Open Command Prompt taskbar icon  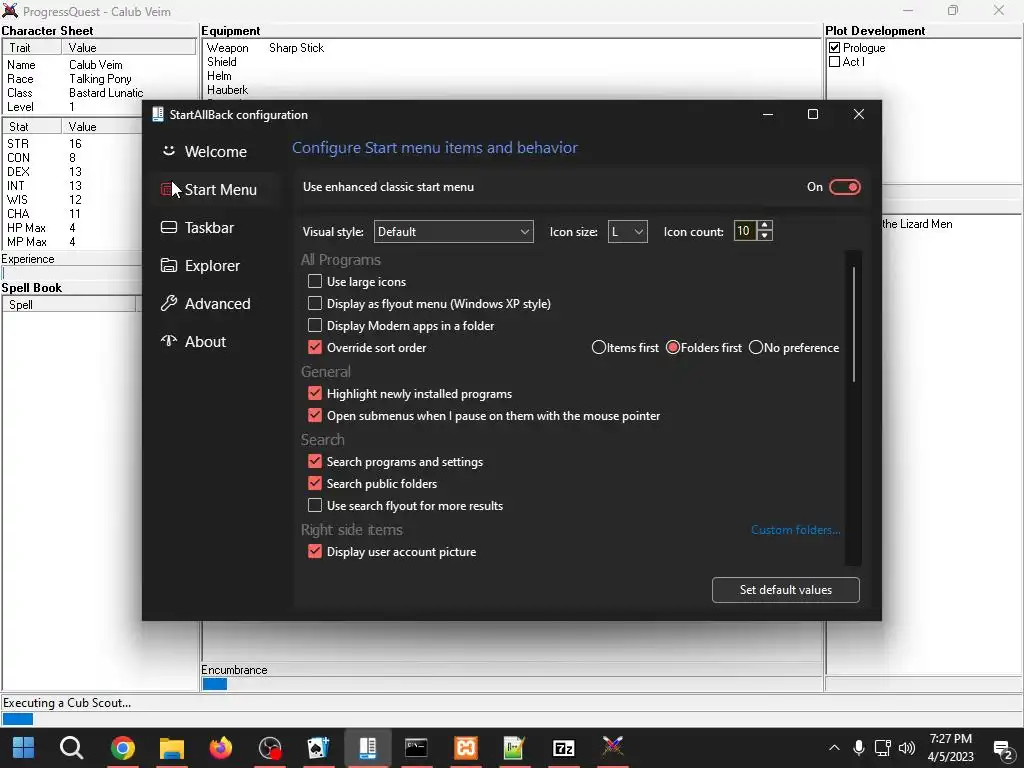(x=416, y=747)
